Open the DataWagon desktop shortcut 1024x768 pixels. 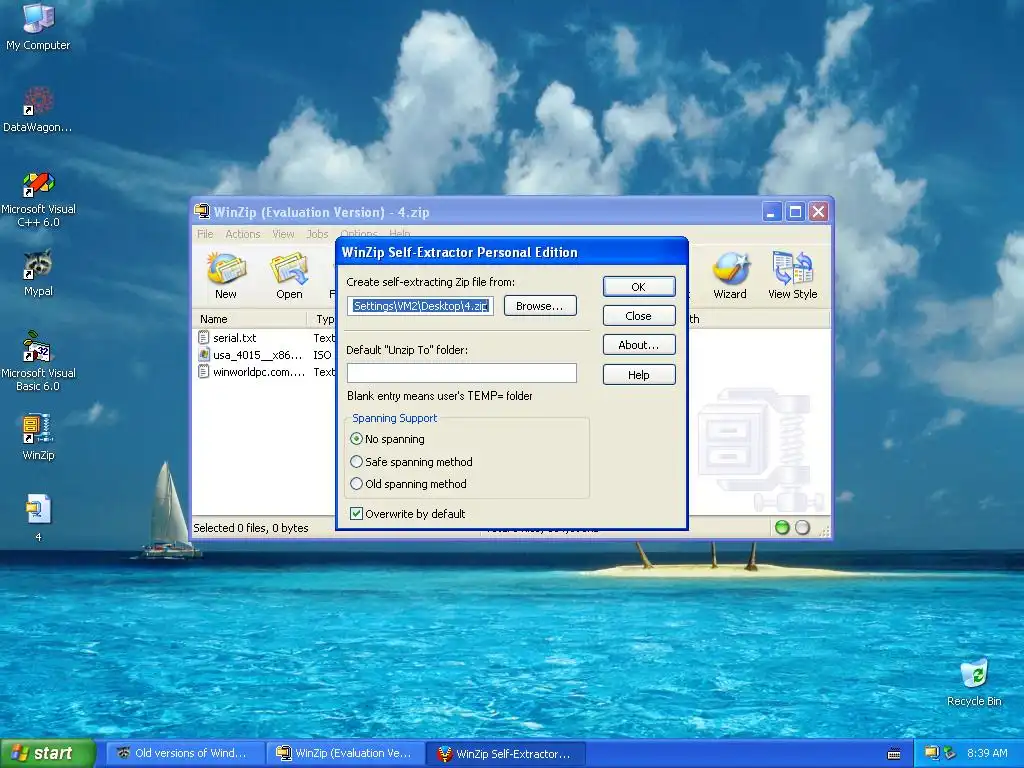(x=38, y=101)
